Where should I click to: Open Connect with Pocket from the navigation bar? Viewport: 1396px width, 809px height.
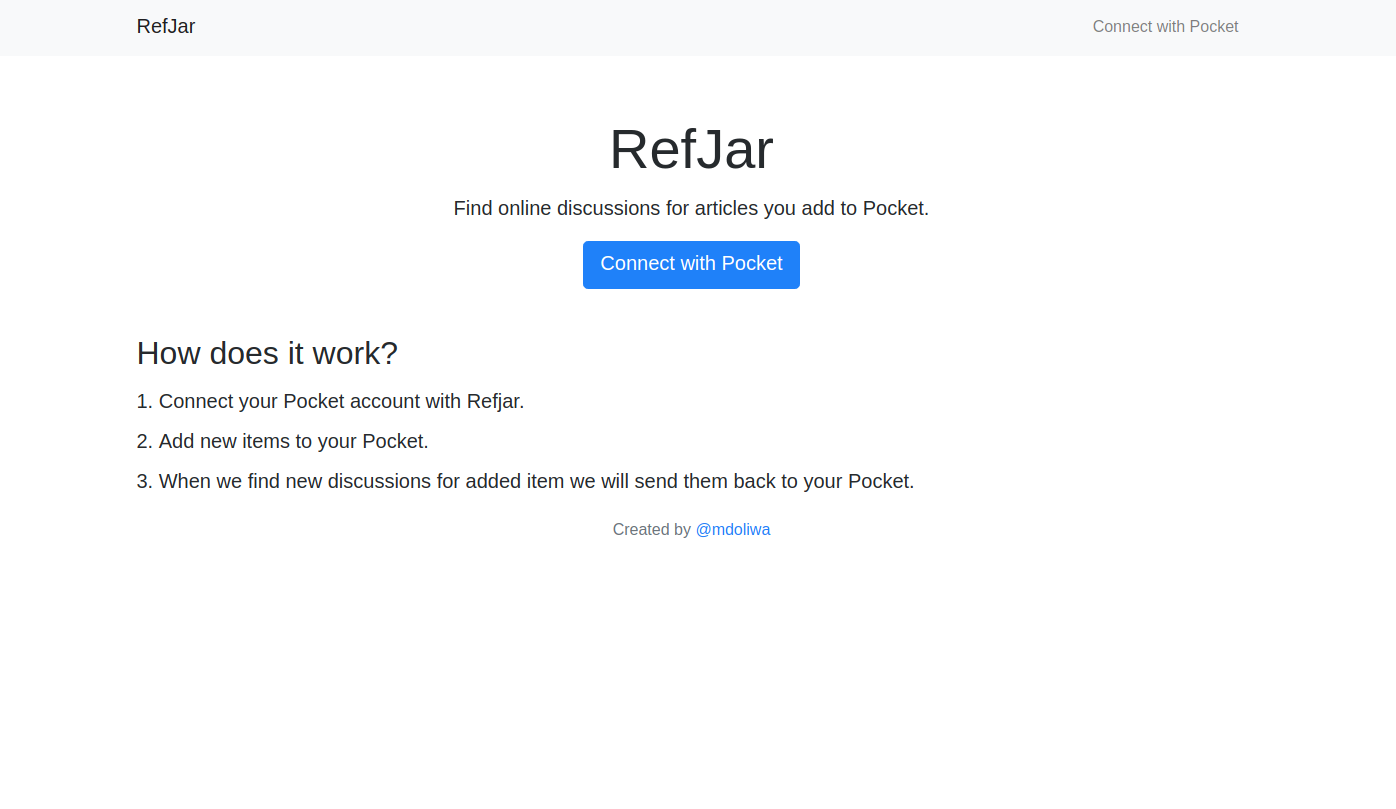(1165, 26)
